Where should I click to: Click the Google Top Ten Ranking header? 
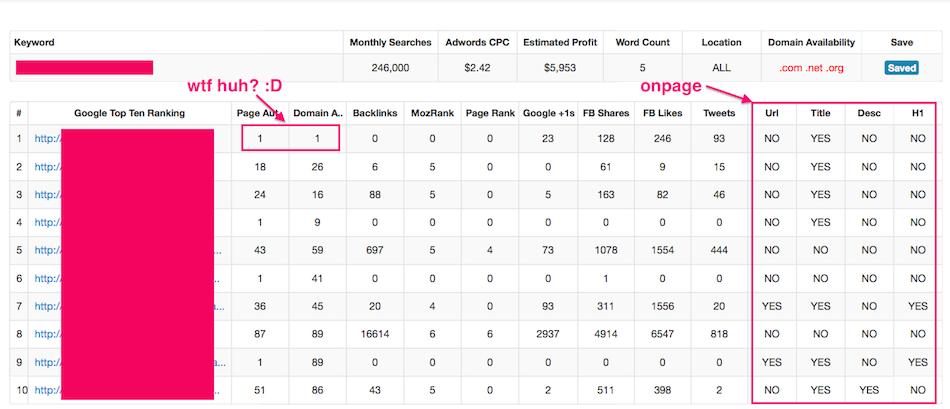[x=129, y=113]
